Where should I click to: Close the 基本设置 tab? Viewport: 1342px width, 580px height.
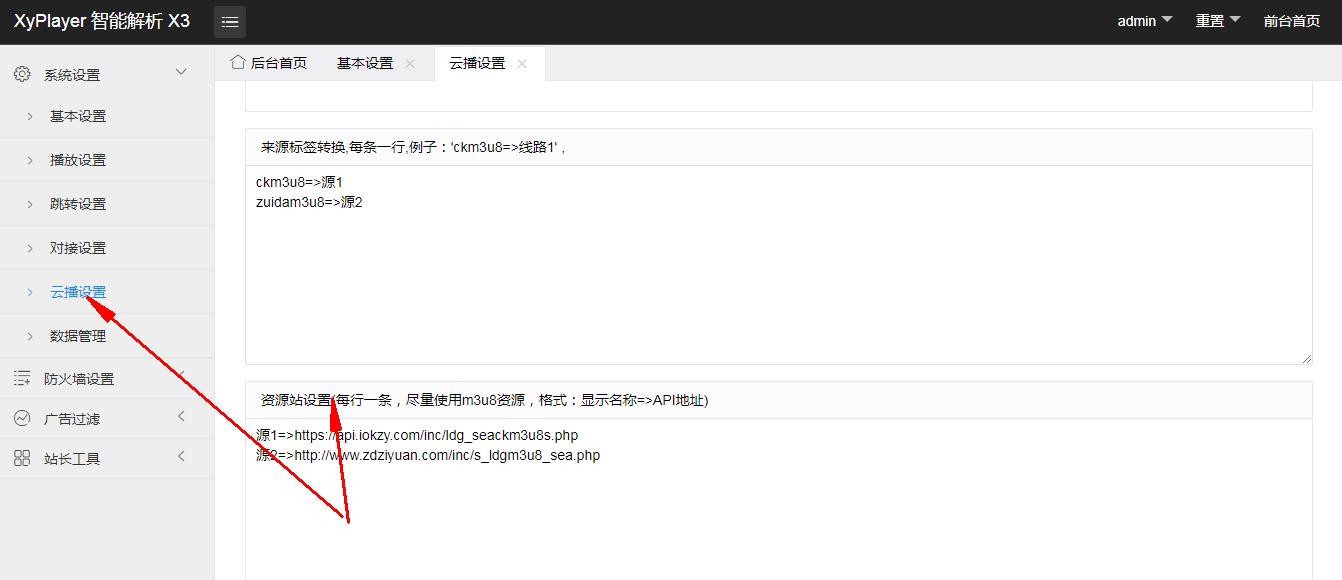click(x=410, y=63)
